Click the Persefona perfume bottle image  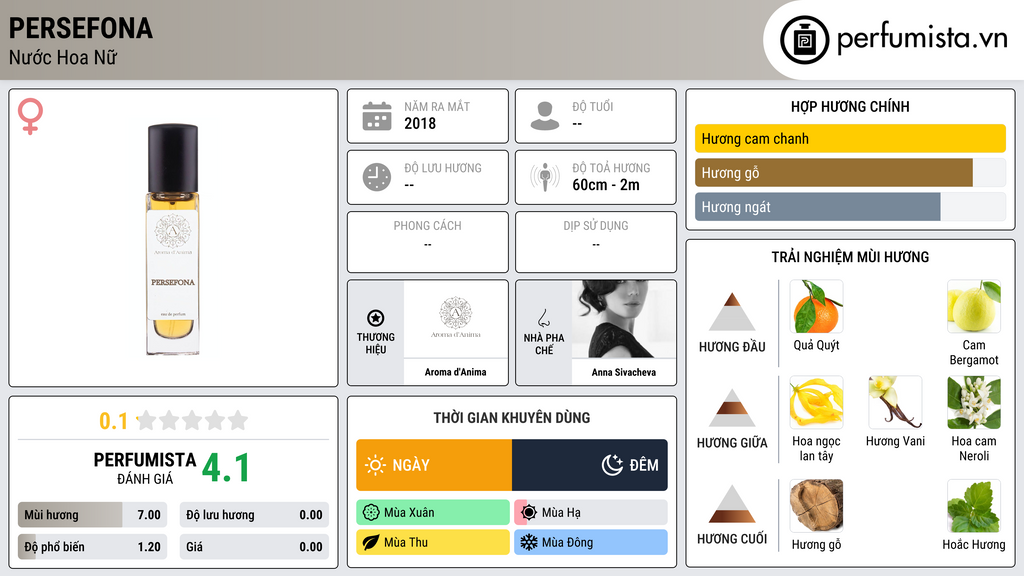(x=172, y=239)
